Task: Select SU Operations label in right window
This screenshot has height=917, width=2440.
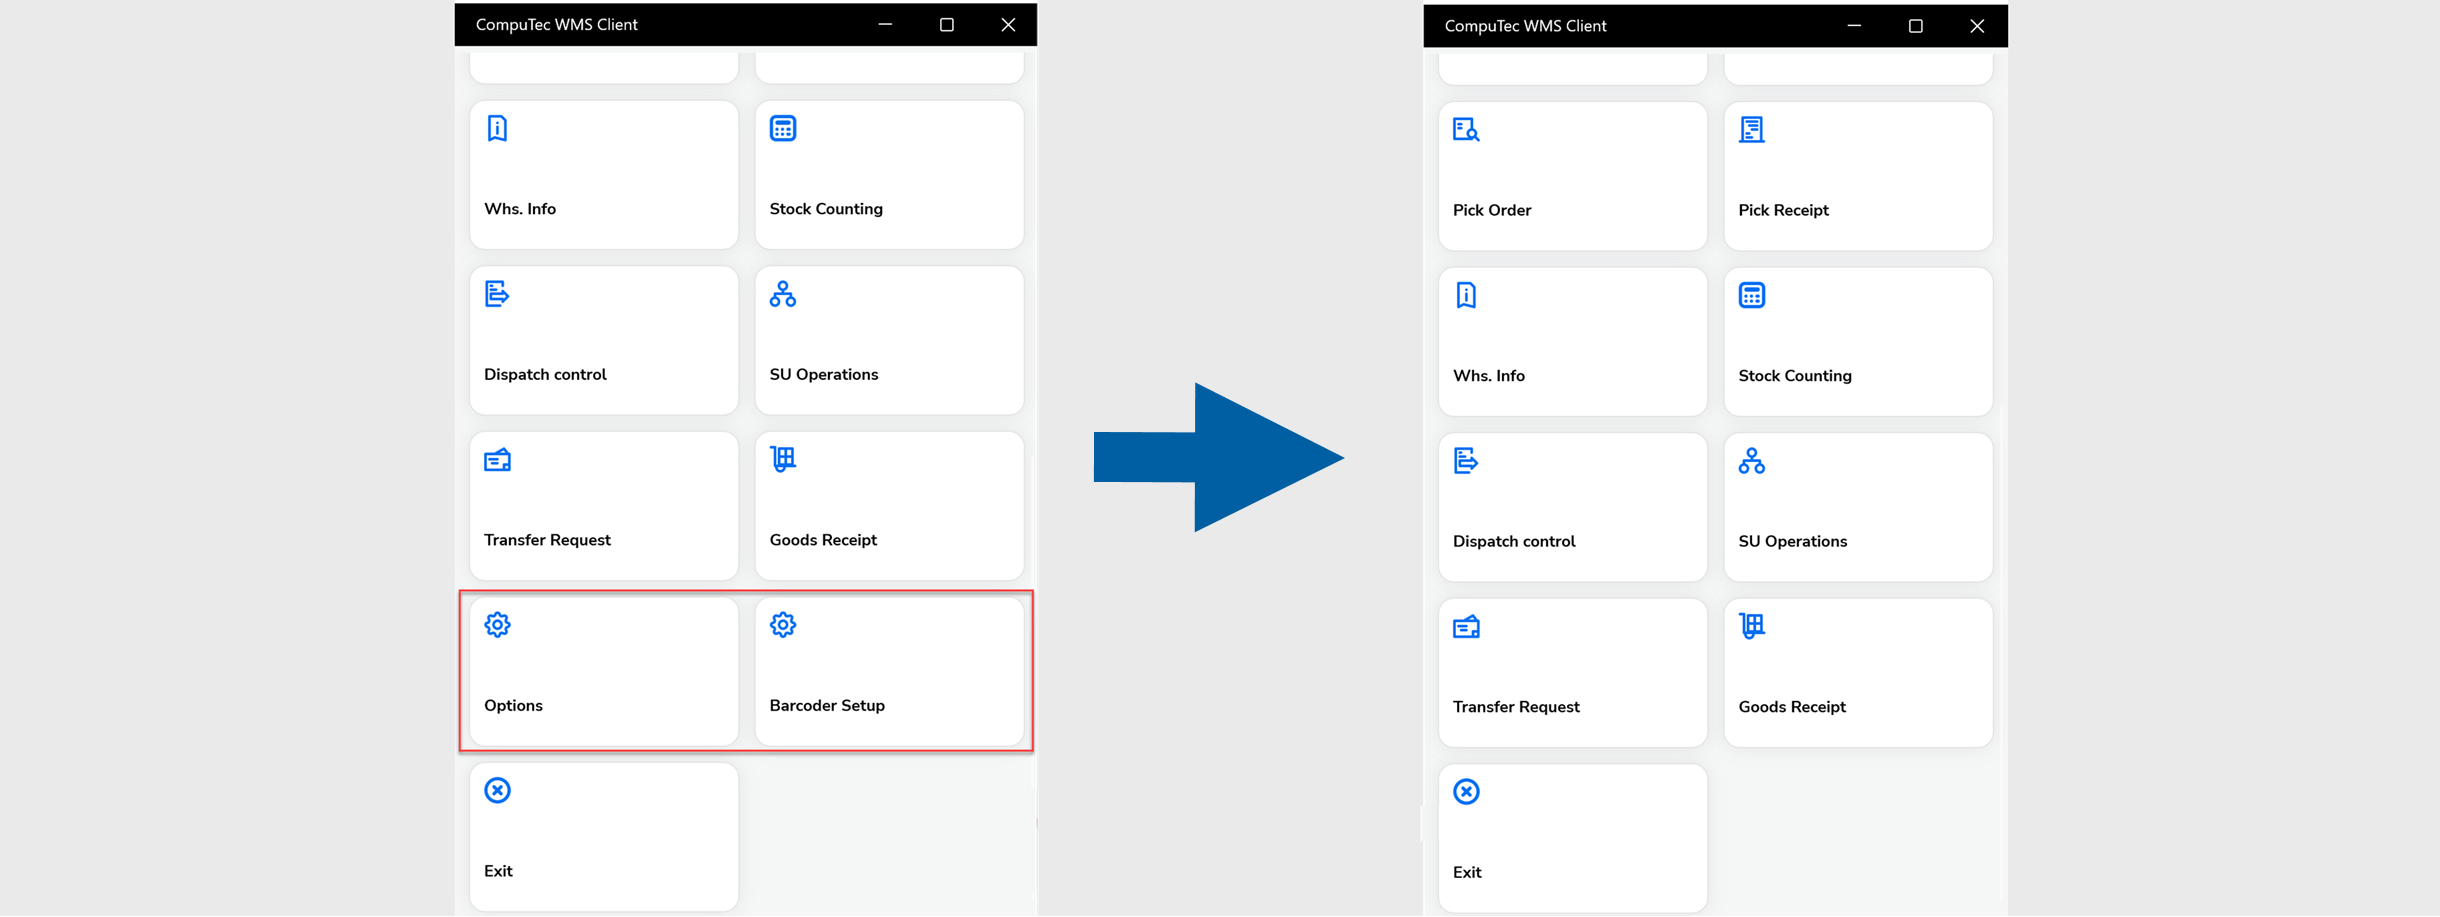Action: point(1793,541)
